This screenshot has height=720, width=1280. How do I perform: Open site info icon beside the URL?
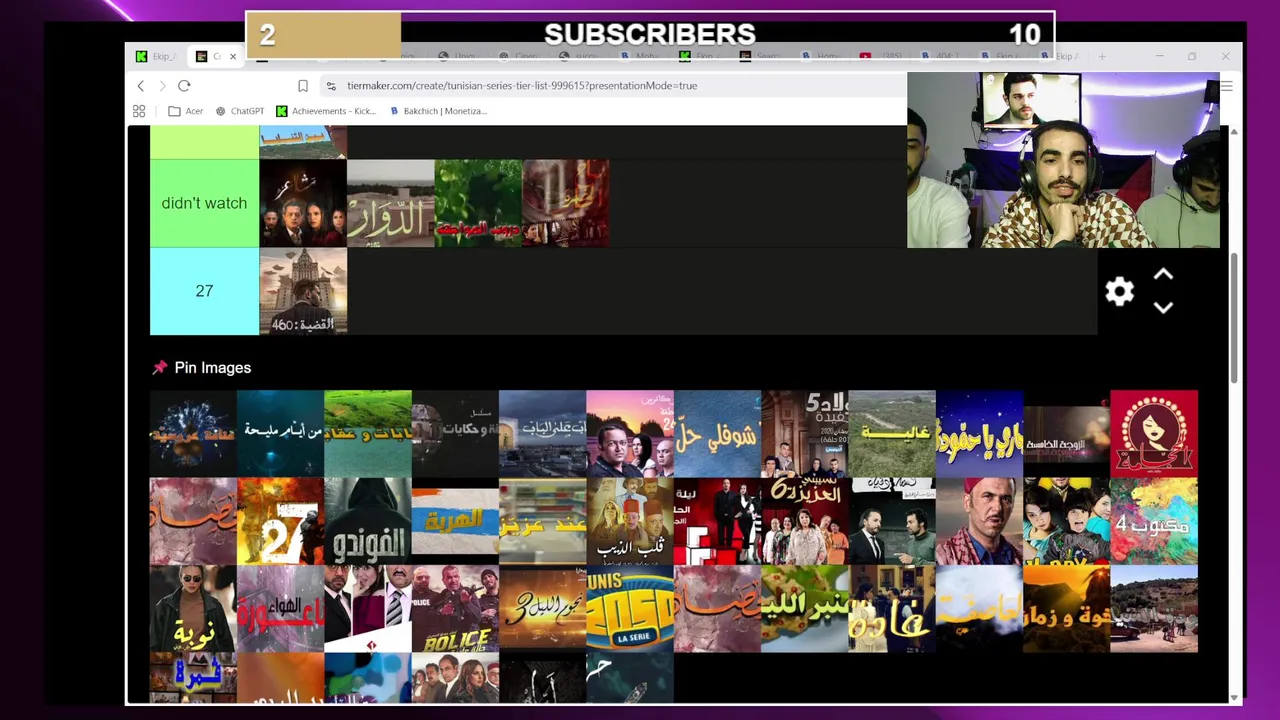click(331, 86)
